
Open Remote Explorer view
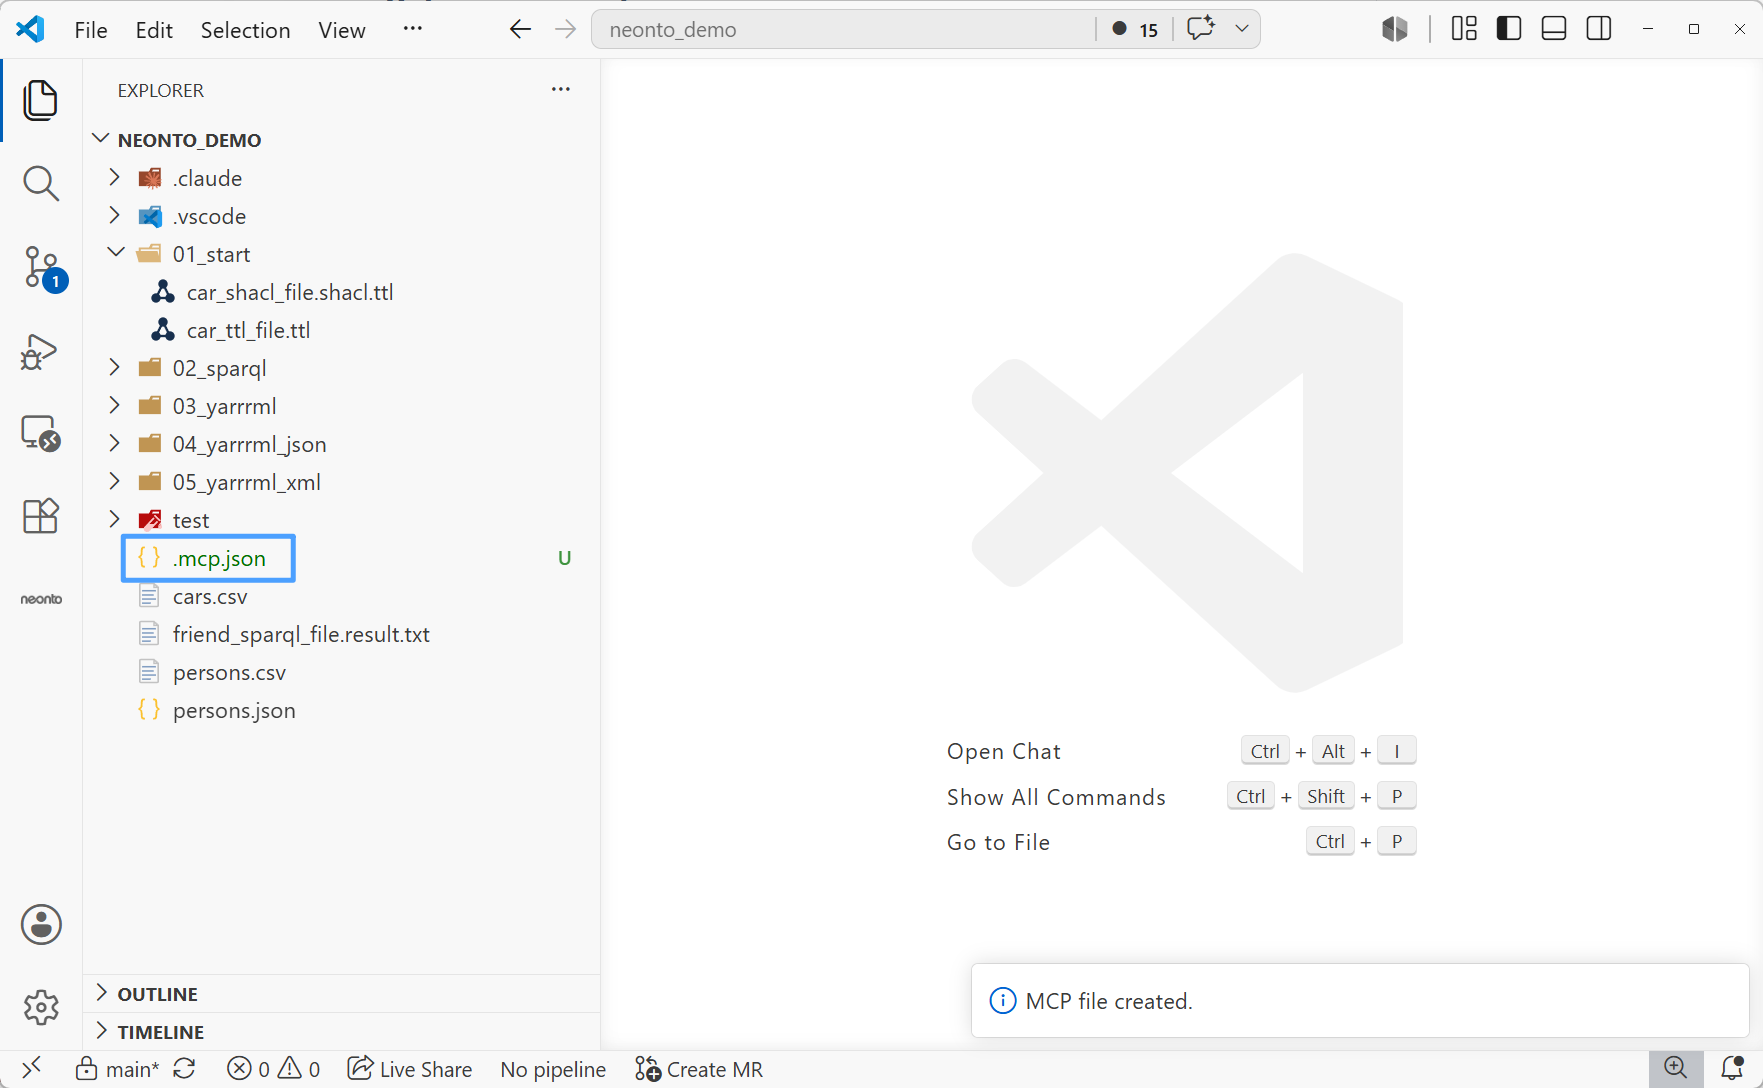click(41, 434)
